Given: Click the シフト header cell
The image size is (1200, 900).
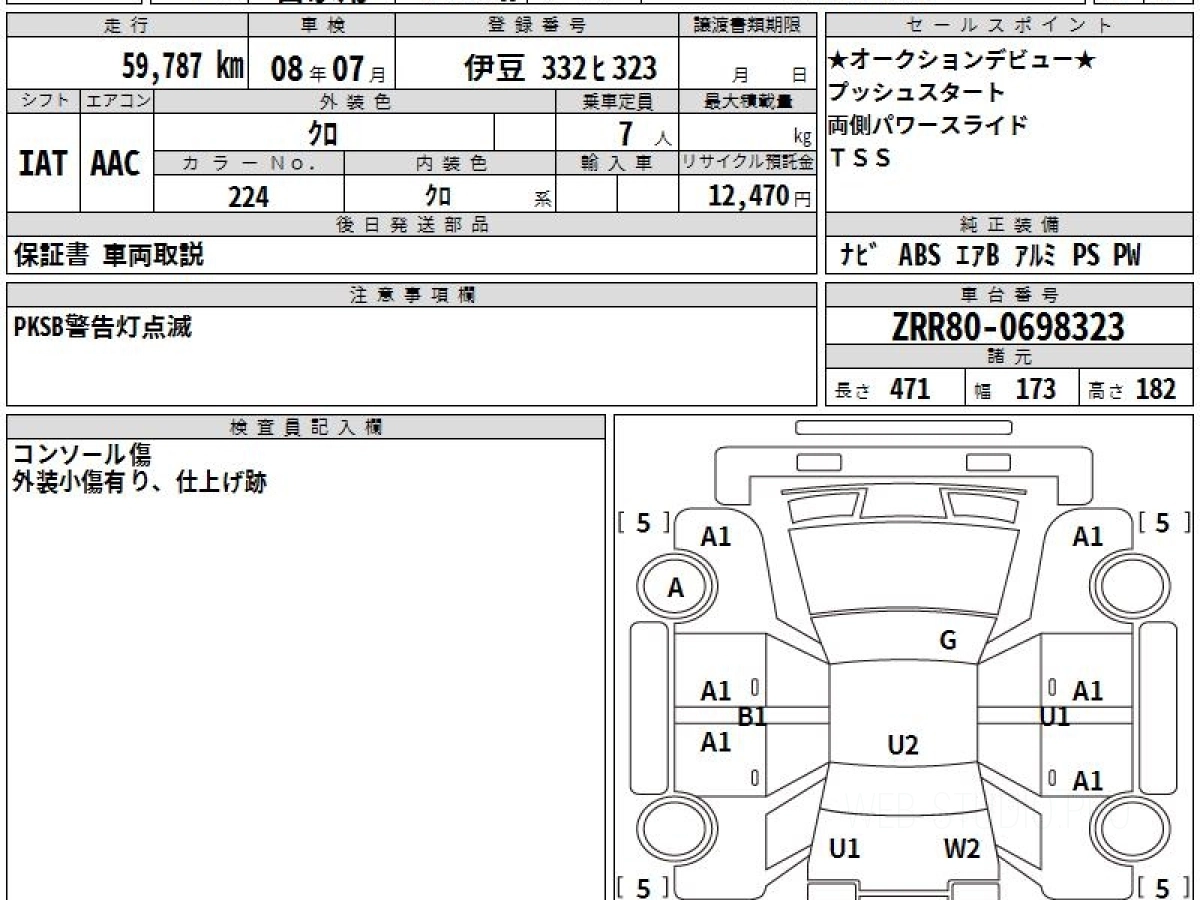Looking at the screenshot, I should 43,101.
